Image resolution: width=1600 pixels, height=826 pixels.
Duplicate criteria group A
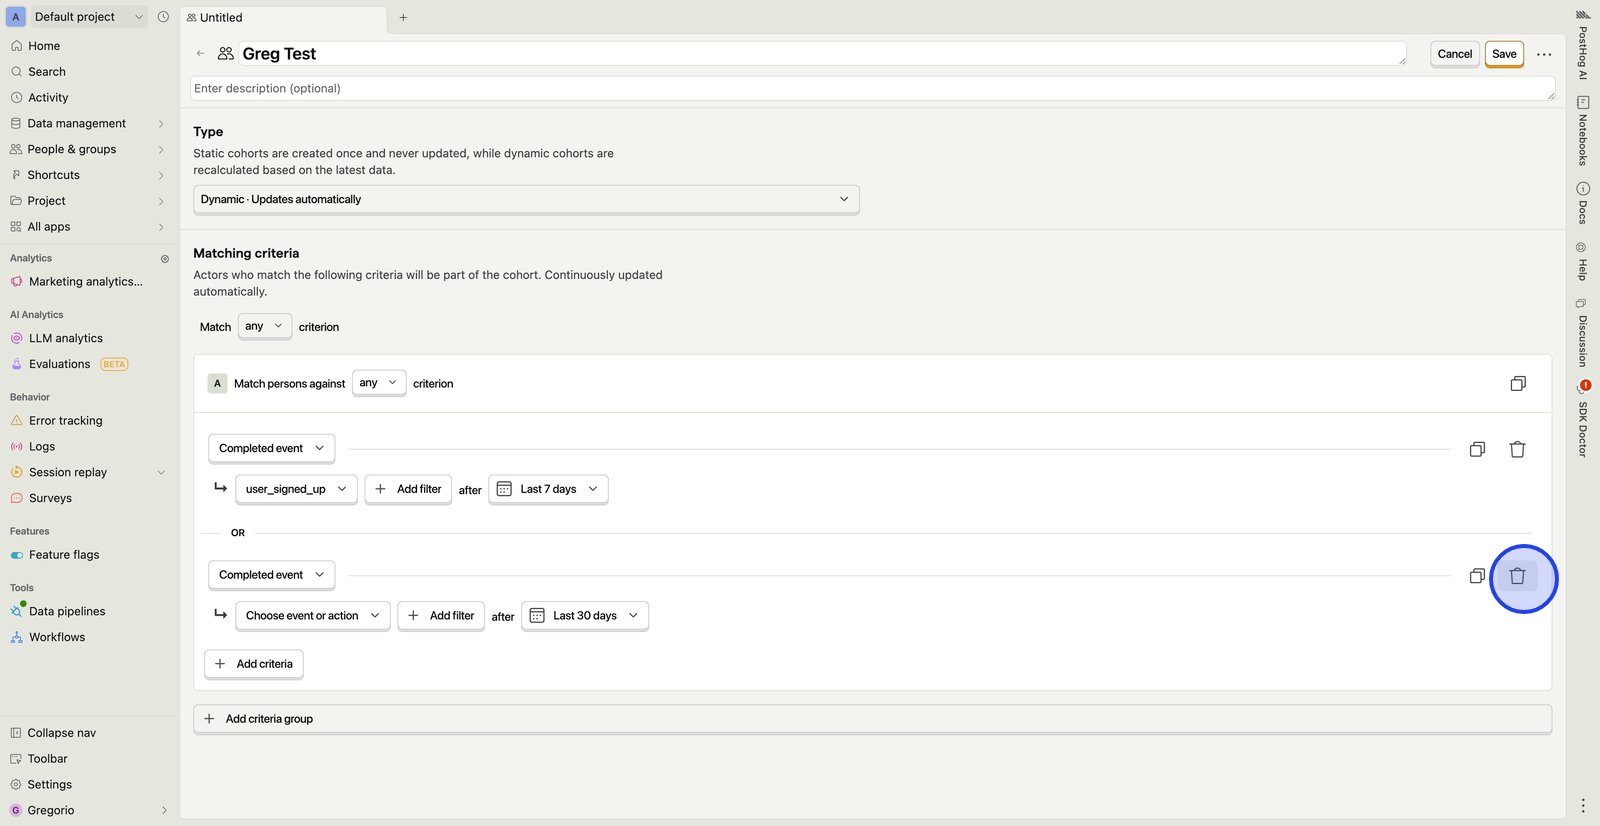point(1517,384)
